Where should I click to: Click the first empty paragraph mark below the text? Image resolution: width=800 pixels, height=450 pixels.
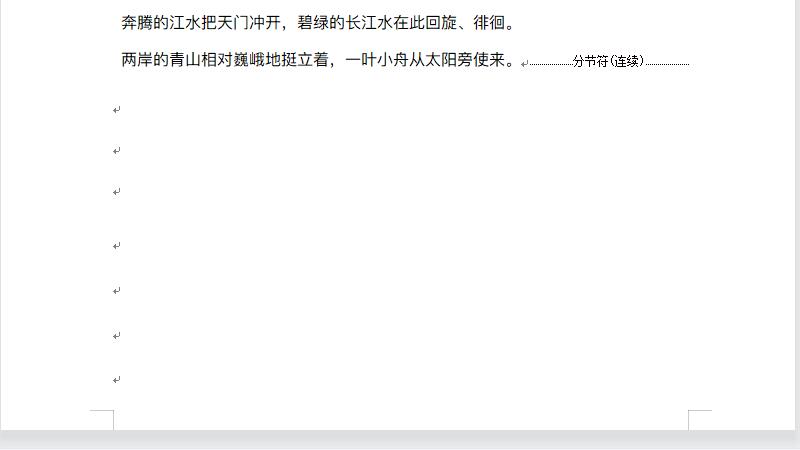click(x=117, y=110)
